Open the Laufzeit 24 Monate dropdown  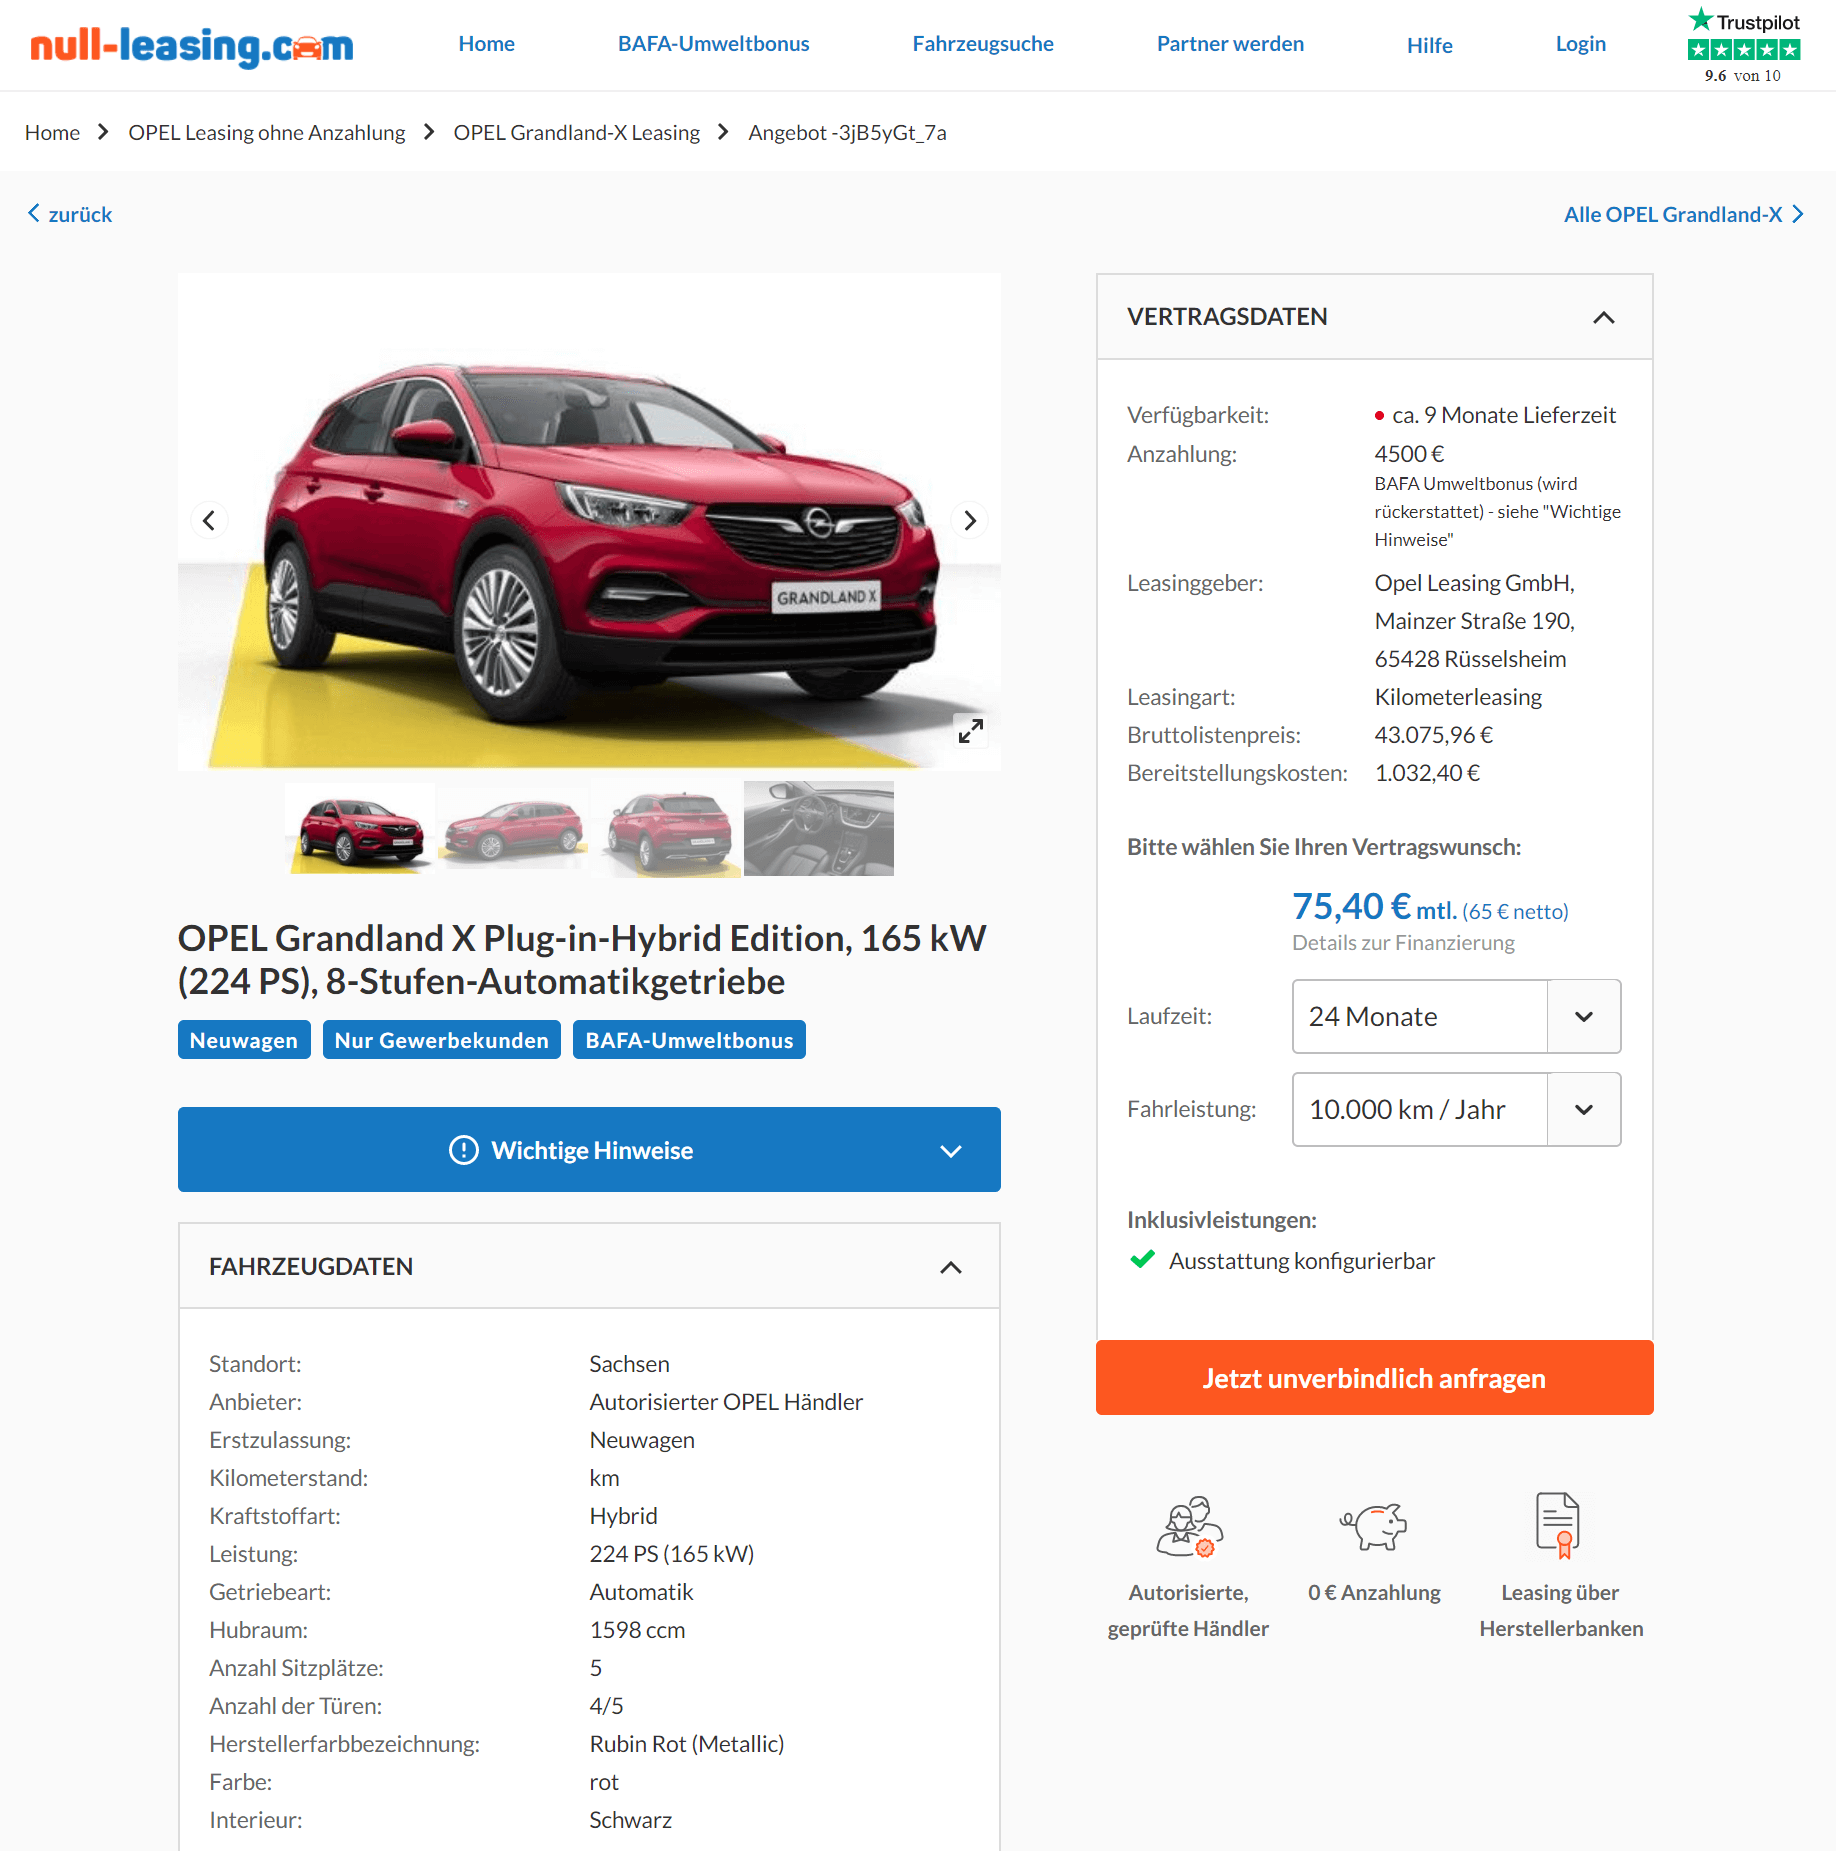[1456, 1016]
